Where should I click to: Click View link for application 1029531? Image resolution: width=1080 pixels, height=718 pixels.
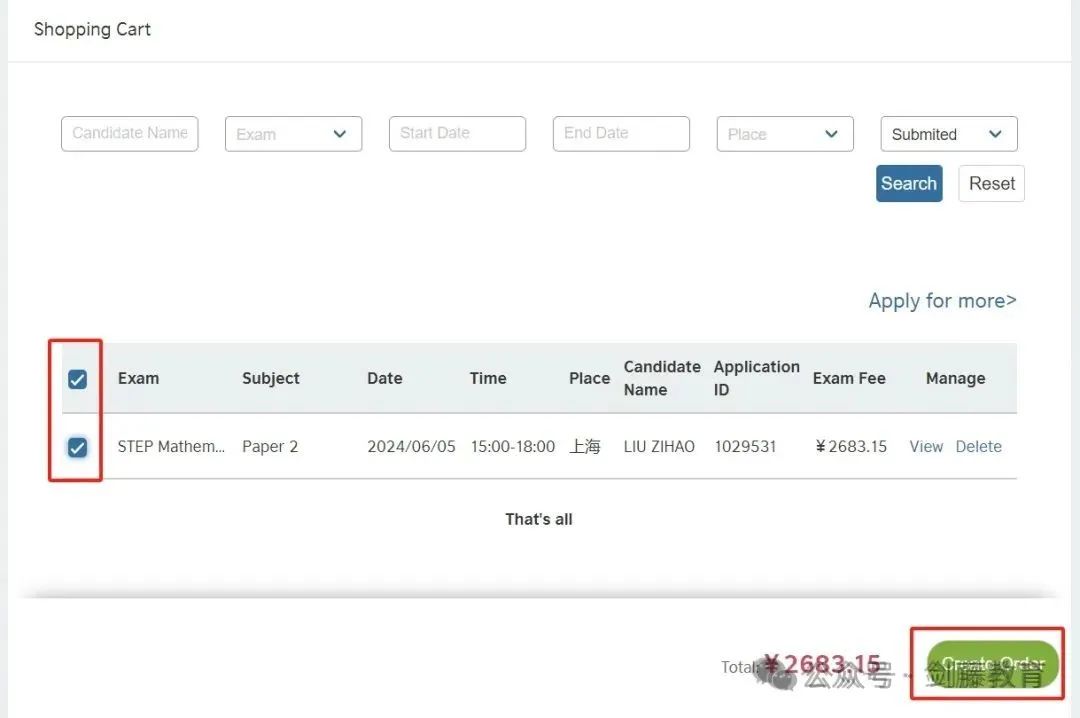(926, 447)
